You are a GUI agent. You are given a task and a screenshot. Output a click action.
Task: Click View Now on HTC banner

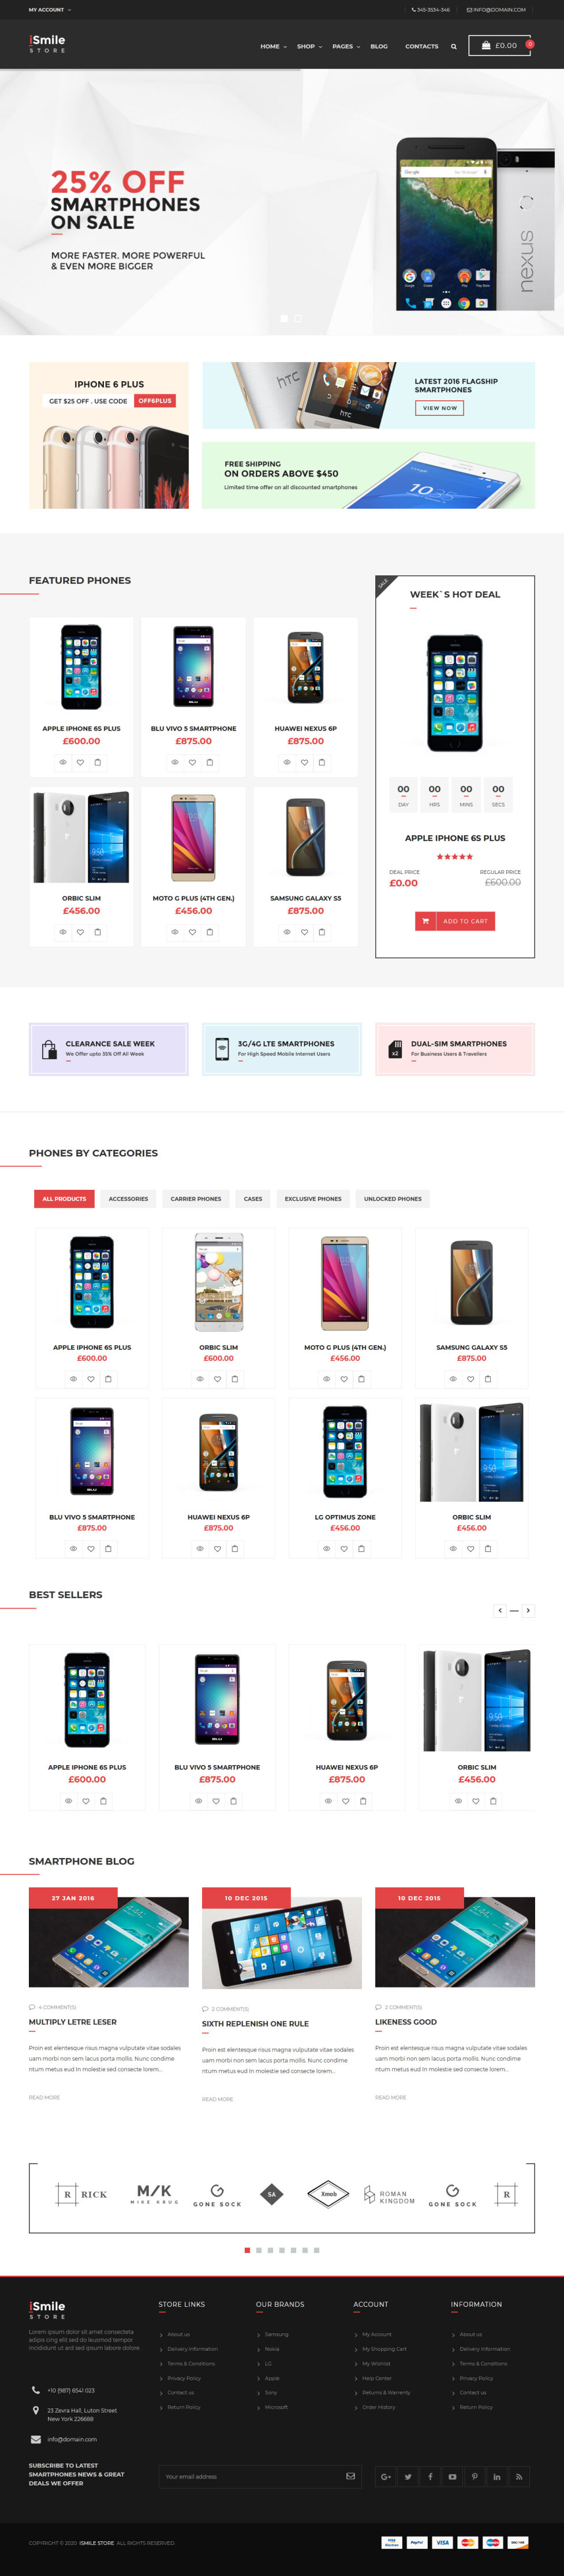click(x=439, y=408)
